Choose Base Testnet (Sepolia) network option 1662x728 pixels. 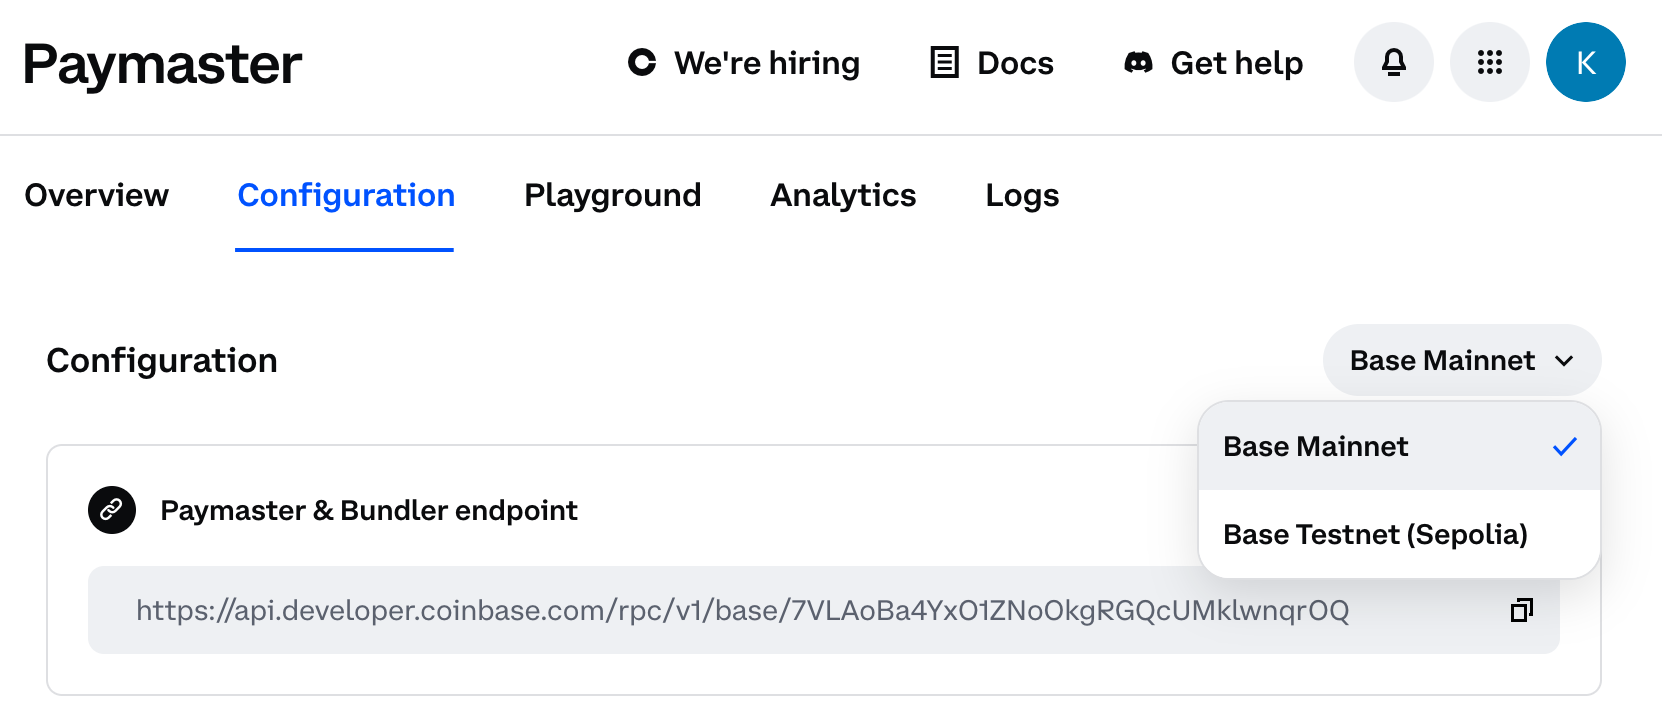[x=1399, y=534]
